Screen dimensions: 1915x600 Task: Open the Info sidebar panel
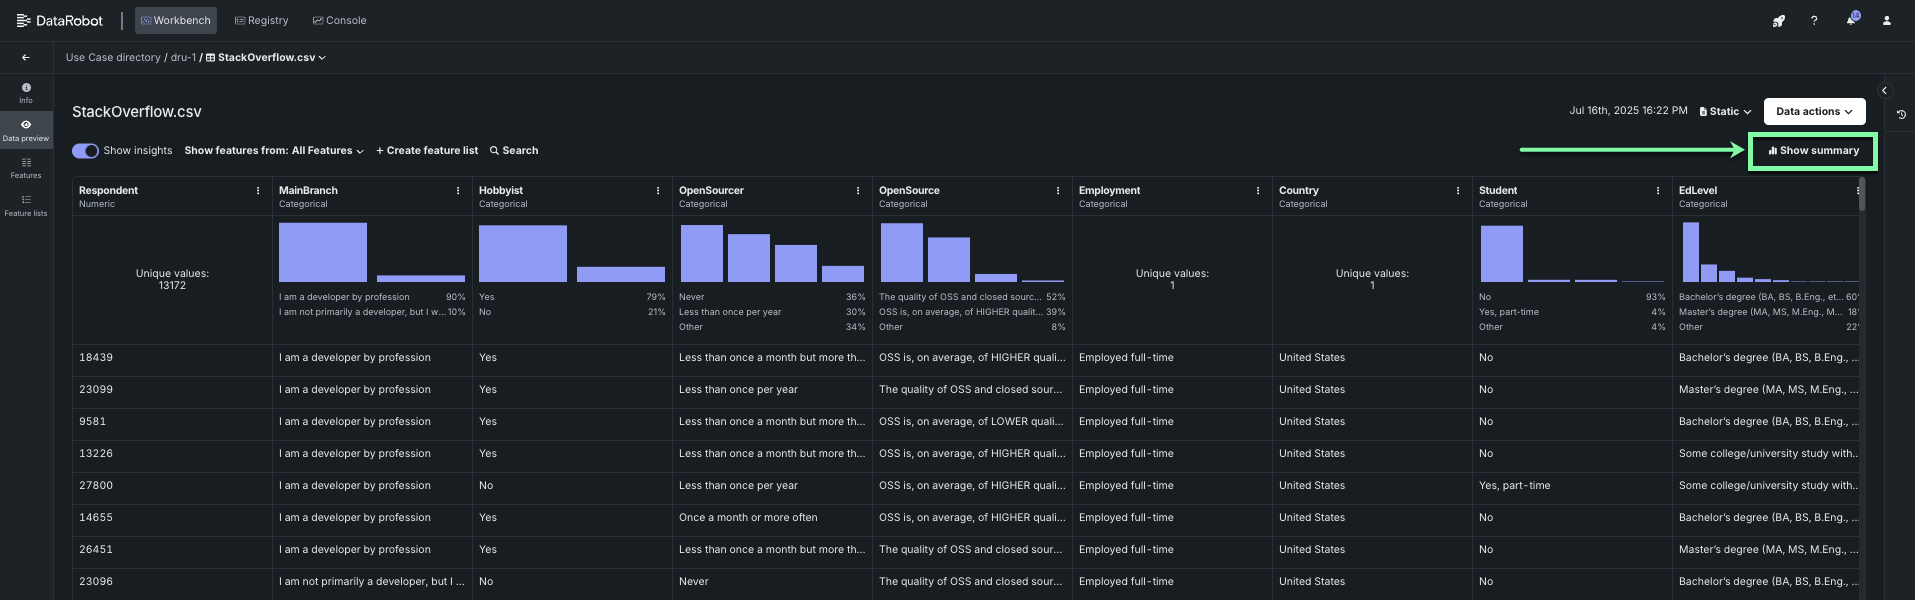point(26,93)
